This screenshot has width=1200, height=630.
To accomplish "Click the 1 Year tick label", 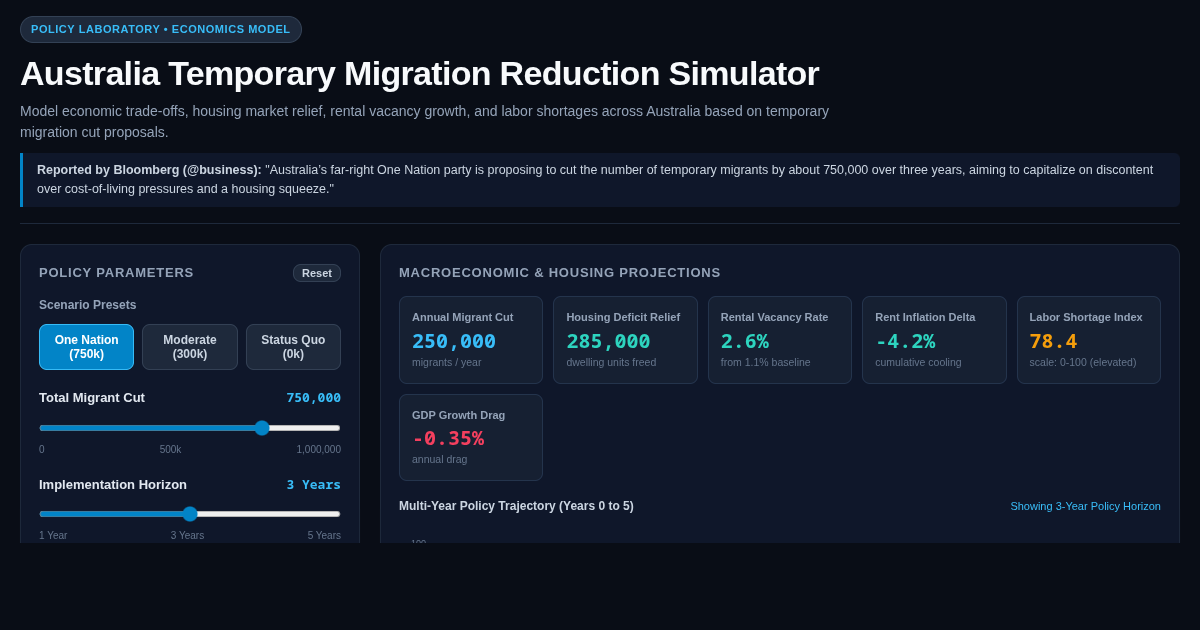I will tap(53, 536).
